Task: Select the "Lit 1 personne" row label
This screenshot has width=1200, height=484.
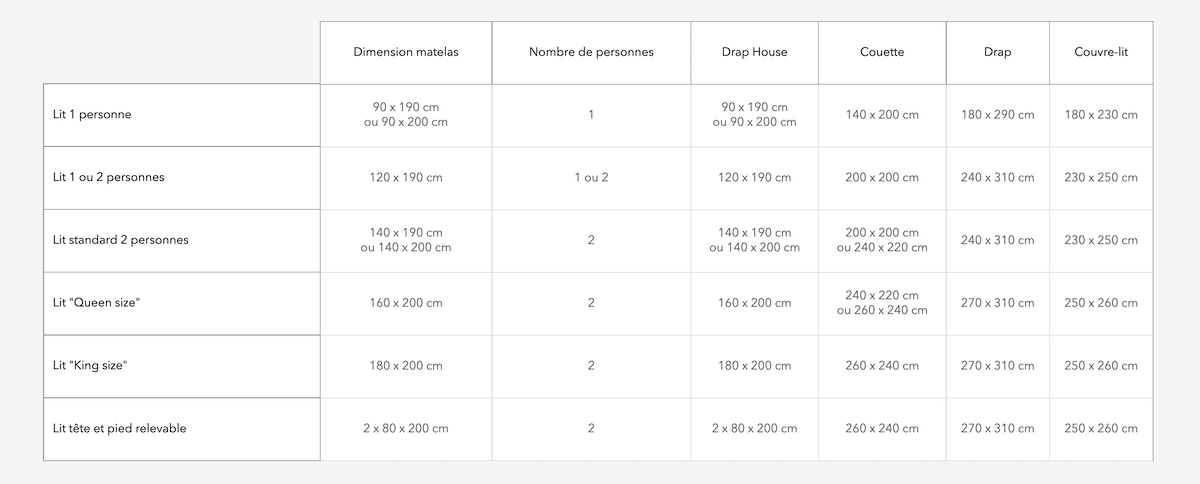Action: tap(92, 115)
